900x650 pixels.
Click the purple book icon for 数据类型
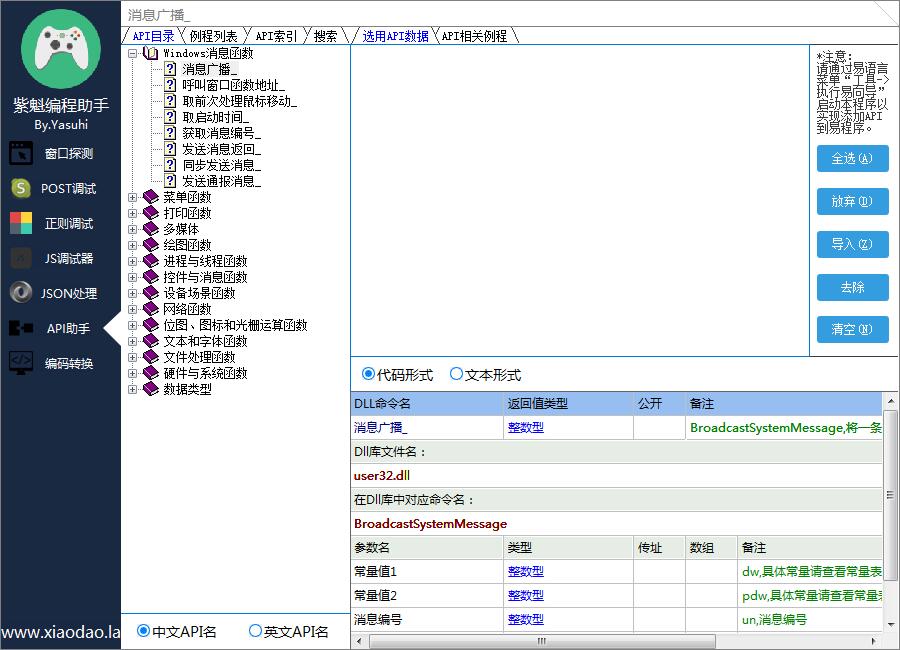tap(150, 389)
